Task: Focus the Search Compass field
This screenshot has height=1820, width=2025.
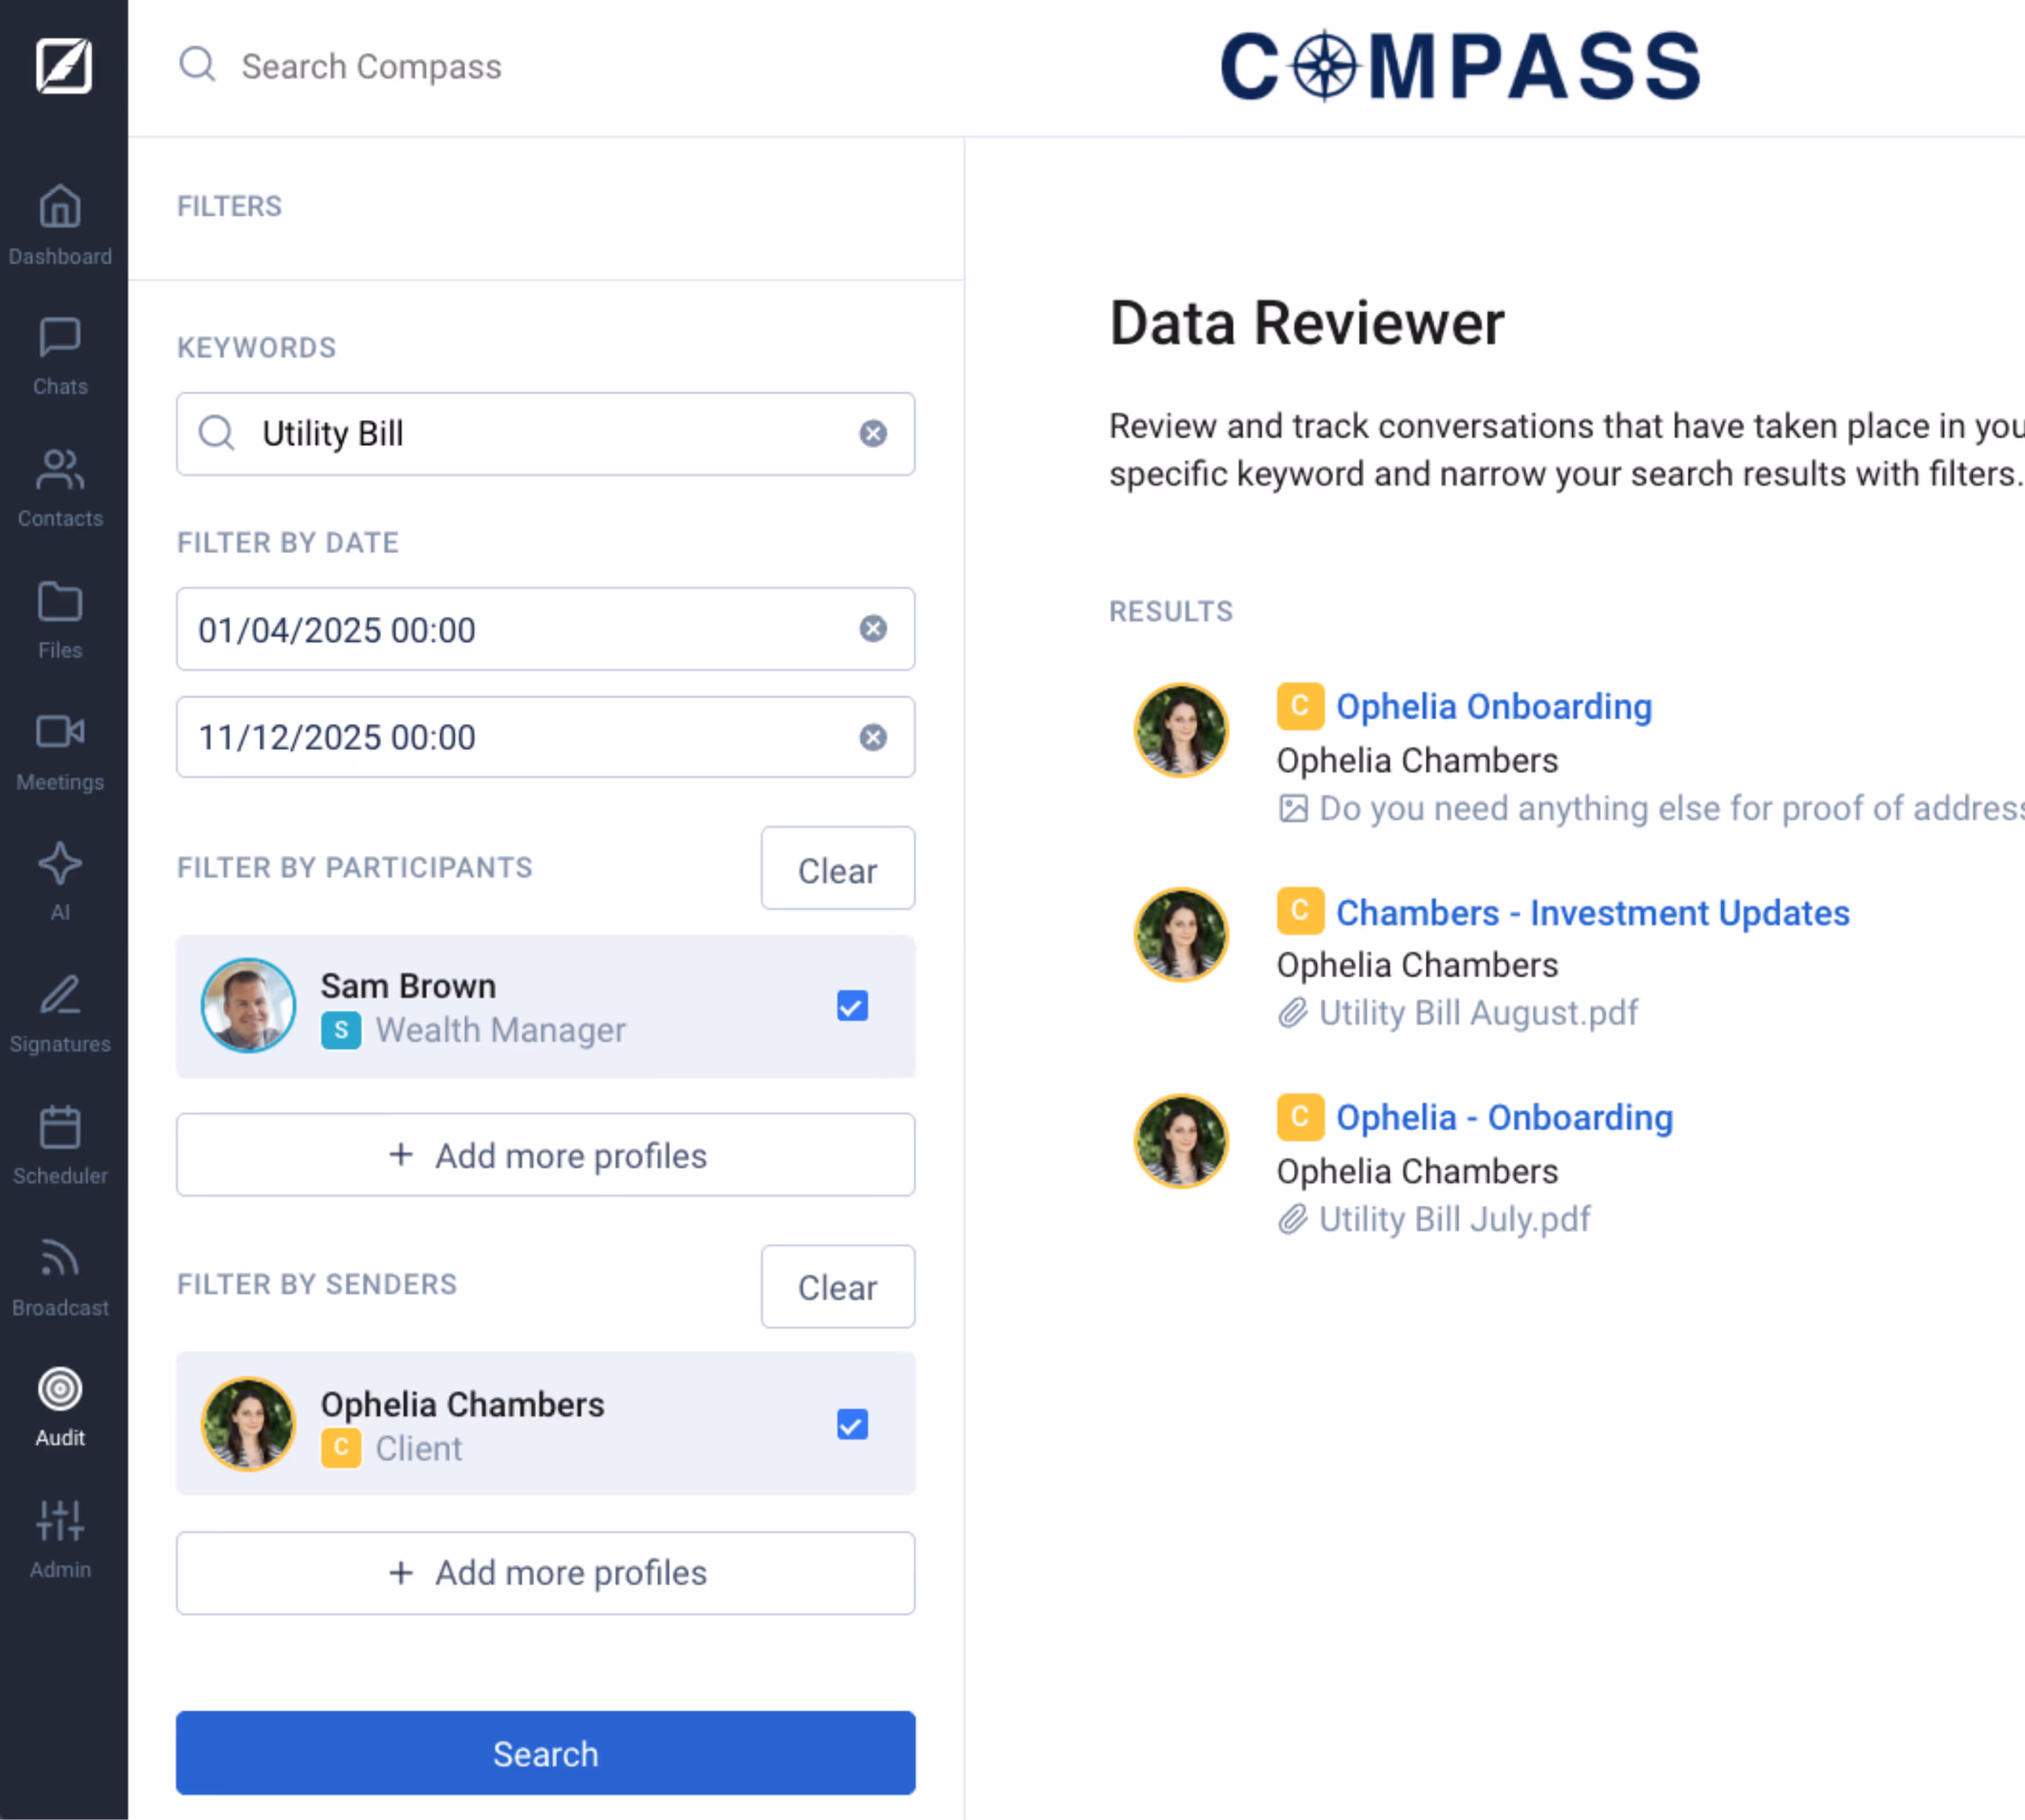Action: point(372,67)
